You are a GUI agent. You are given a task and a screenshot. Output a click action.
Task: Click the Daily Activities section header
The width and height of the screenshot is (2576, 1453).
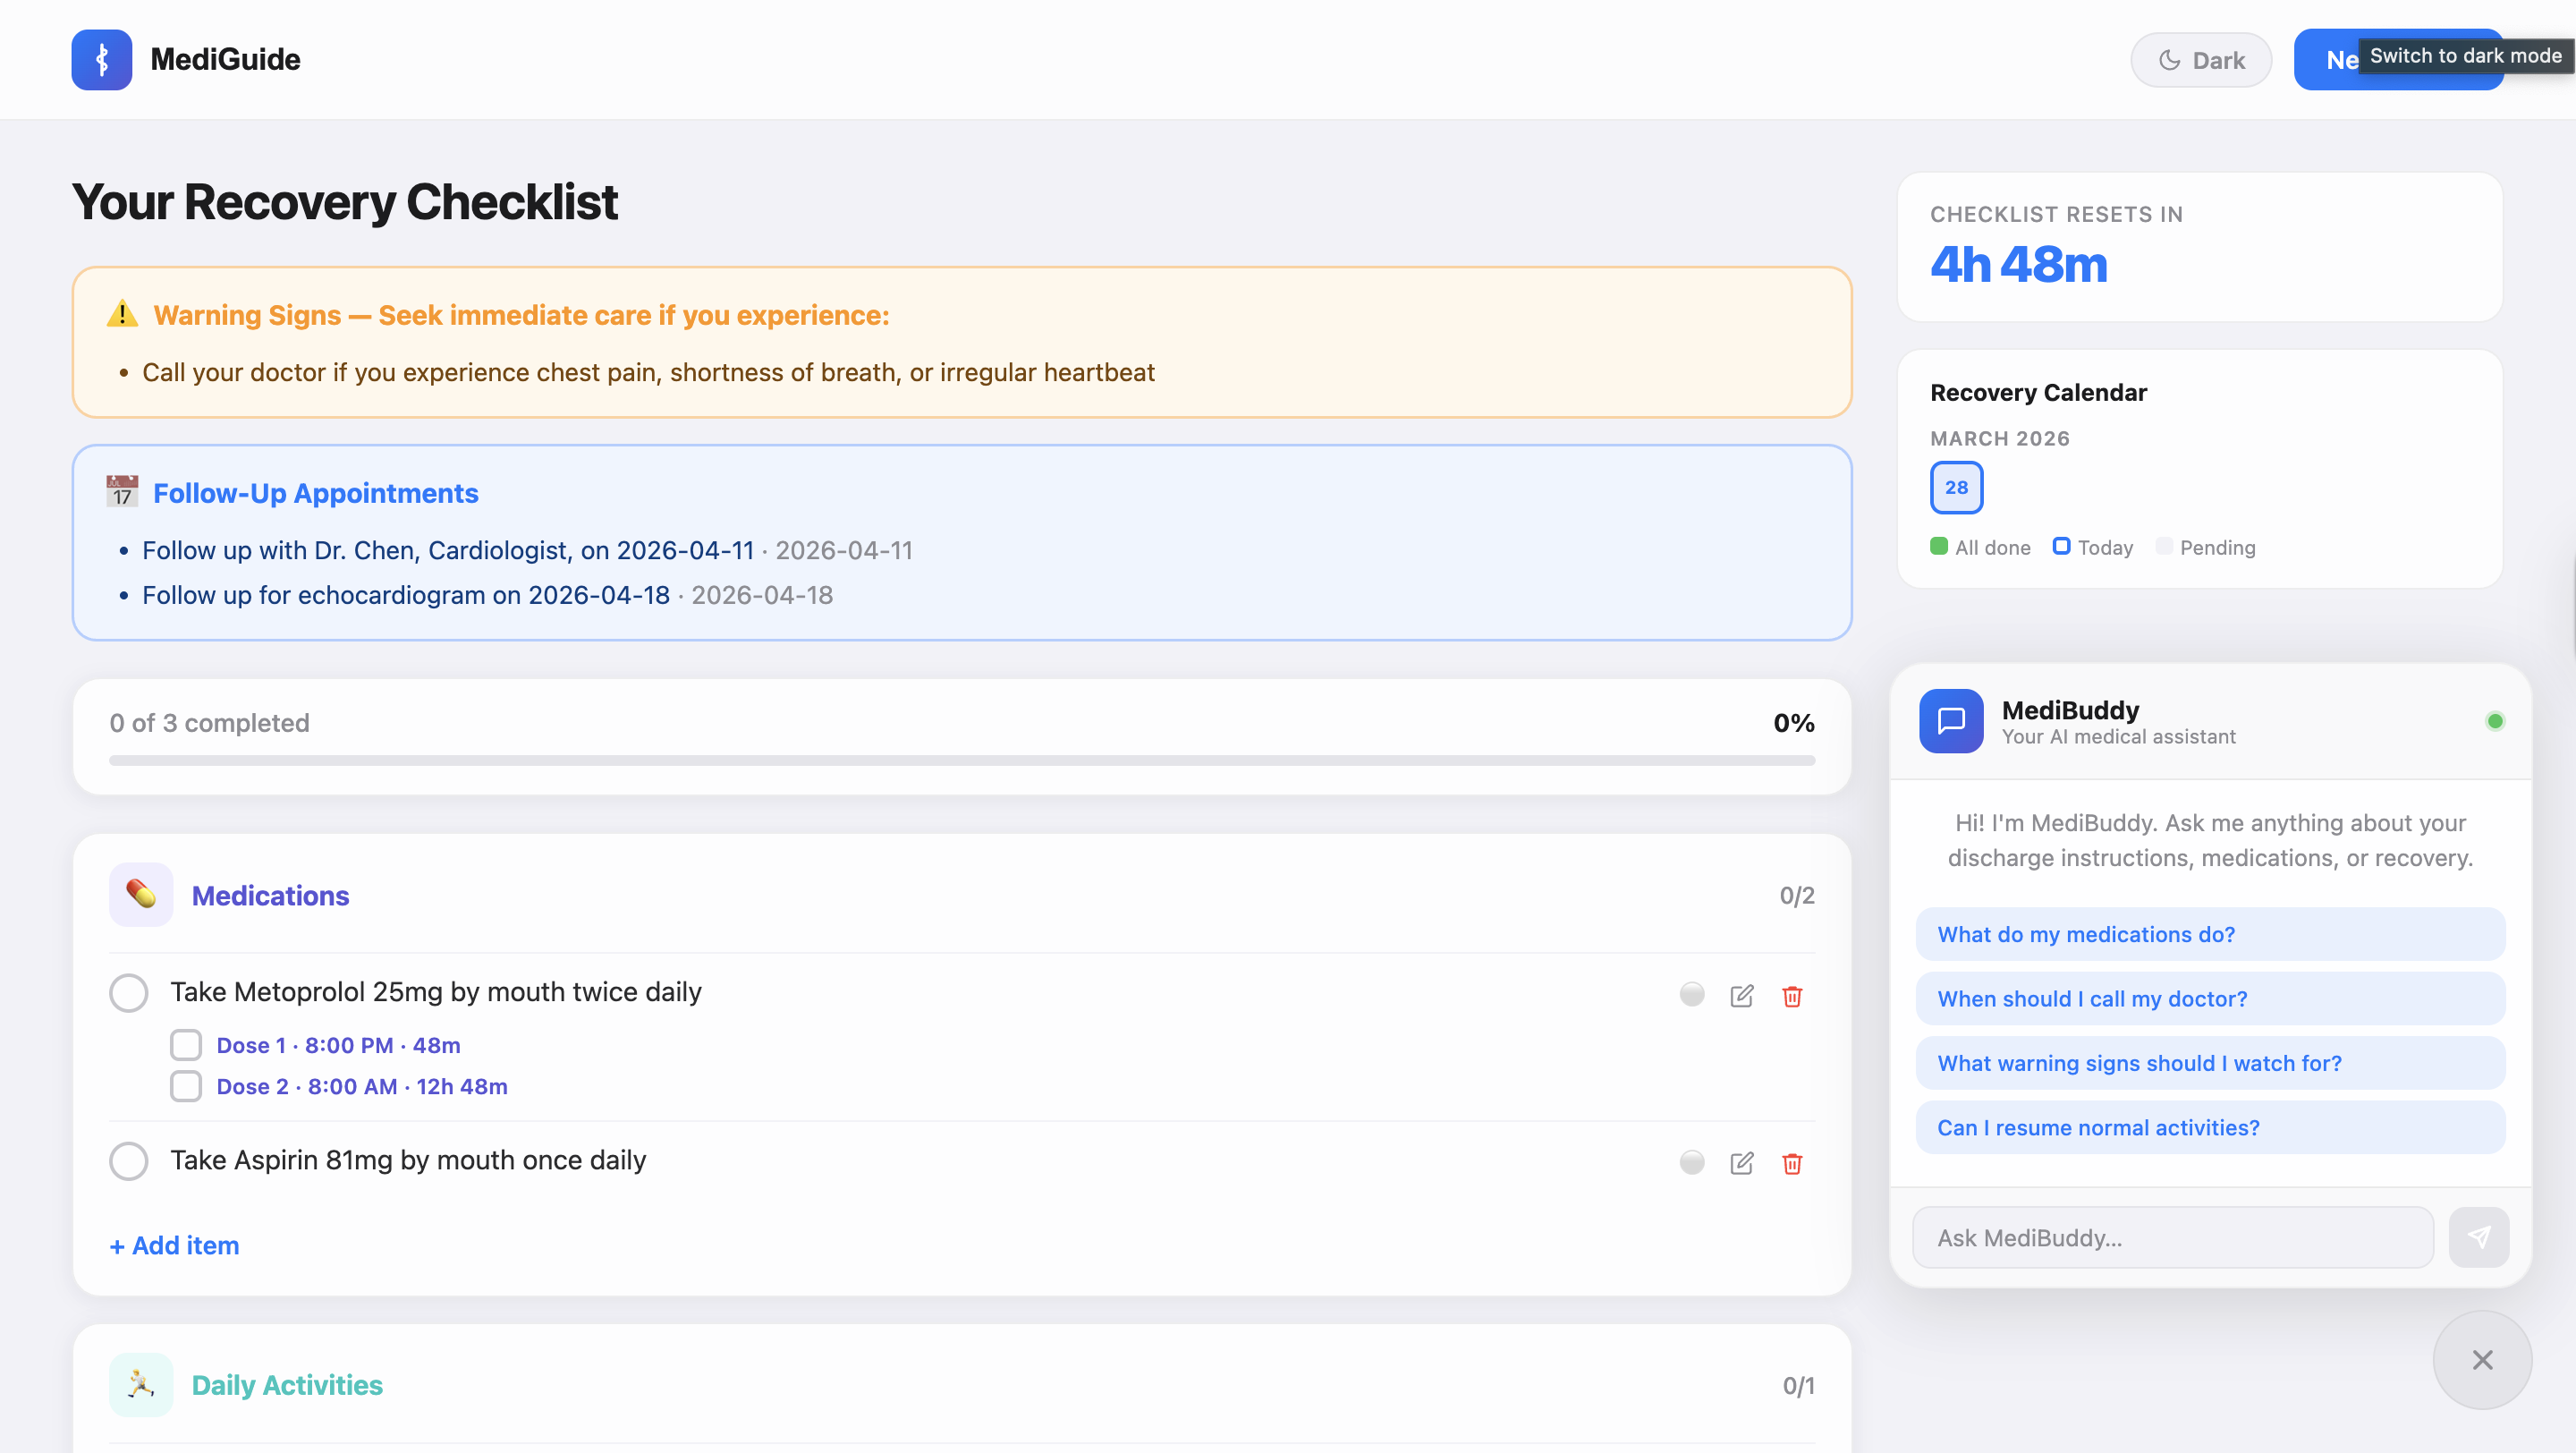pos(287,1384)
